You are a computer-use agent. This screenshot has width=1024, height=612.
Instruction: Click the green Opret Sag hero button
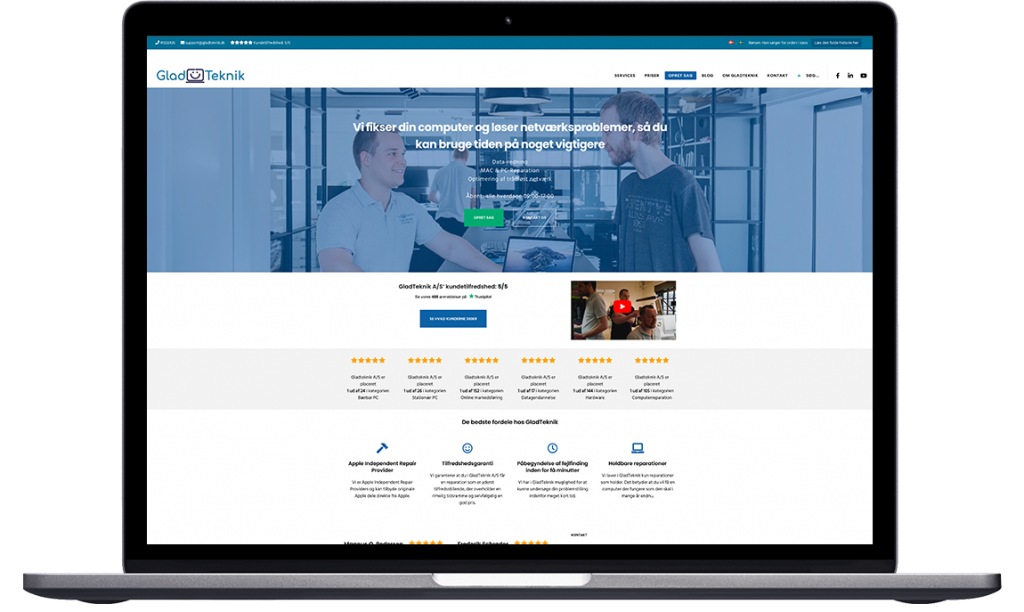[x=484, y=217]
